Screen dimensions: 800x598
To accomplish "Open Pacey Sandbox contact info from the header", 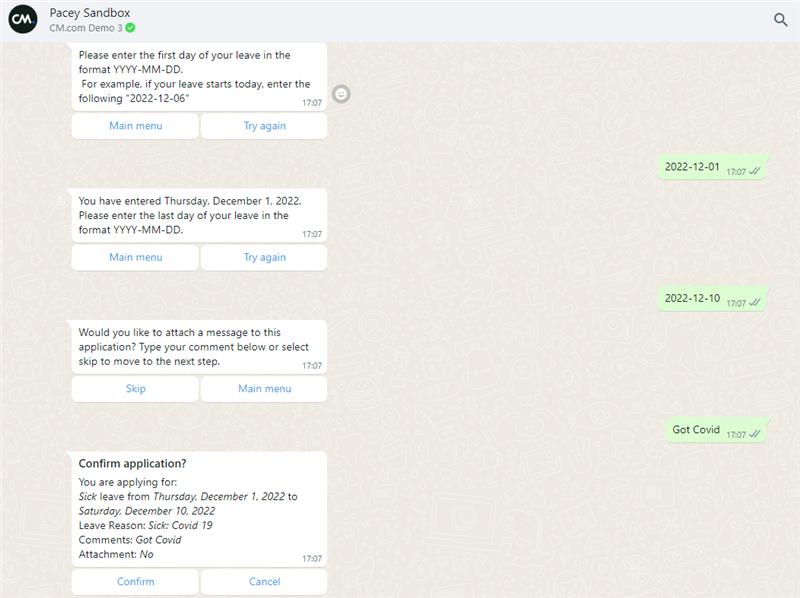I will click(89, 13).
